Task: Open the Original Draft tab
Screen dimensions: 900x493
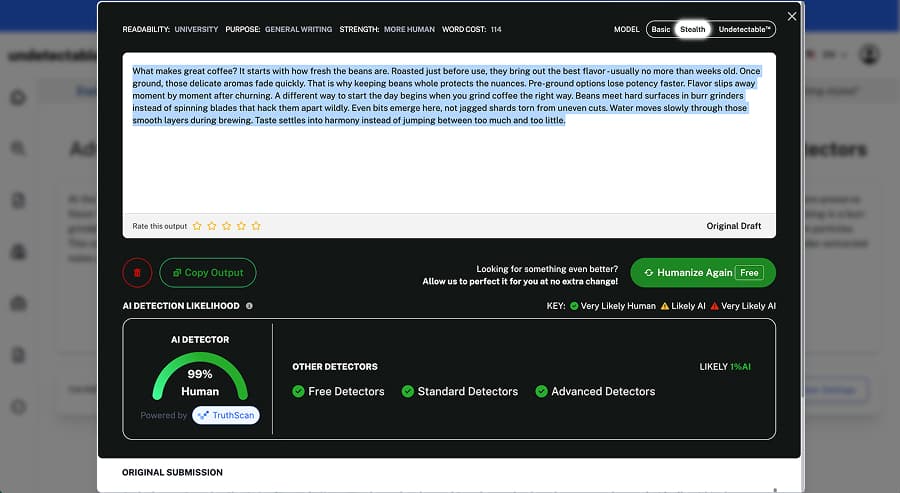Action: 733,226
